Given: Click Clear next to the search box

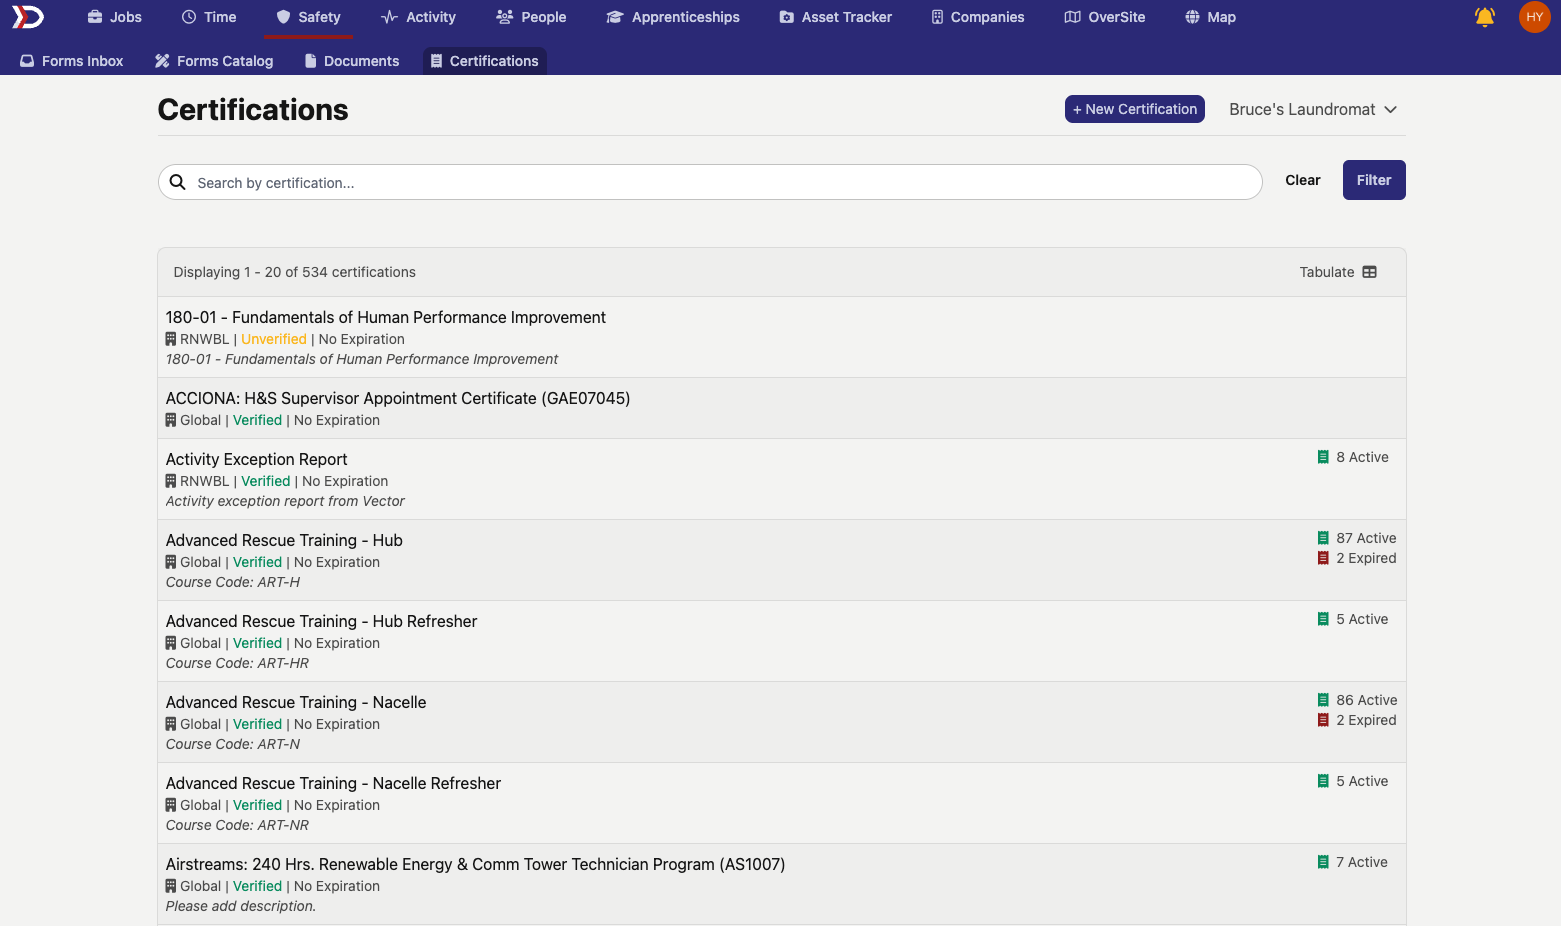Looking at the screenshot, I should (1303, 180).
